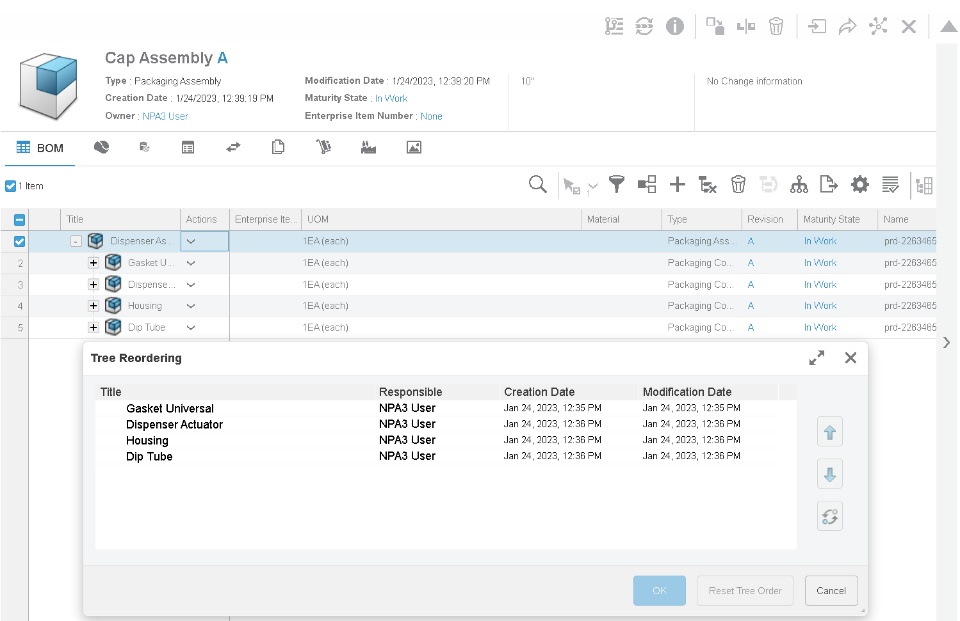Click the In Work maturity state link in header
Screen dimensions: 960x621
pyautogui.click(x=391, y=98)
